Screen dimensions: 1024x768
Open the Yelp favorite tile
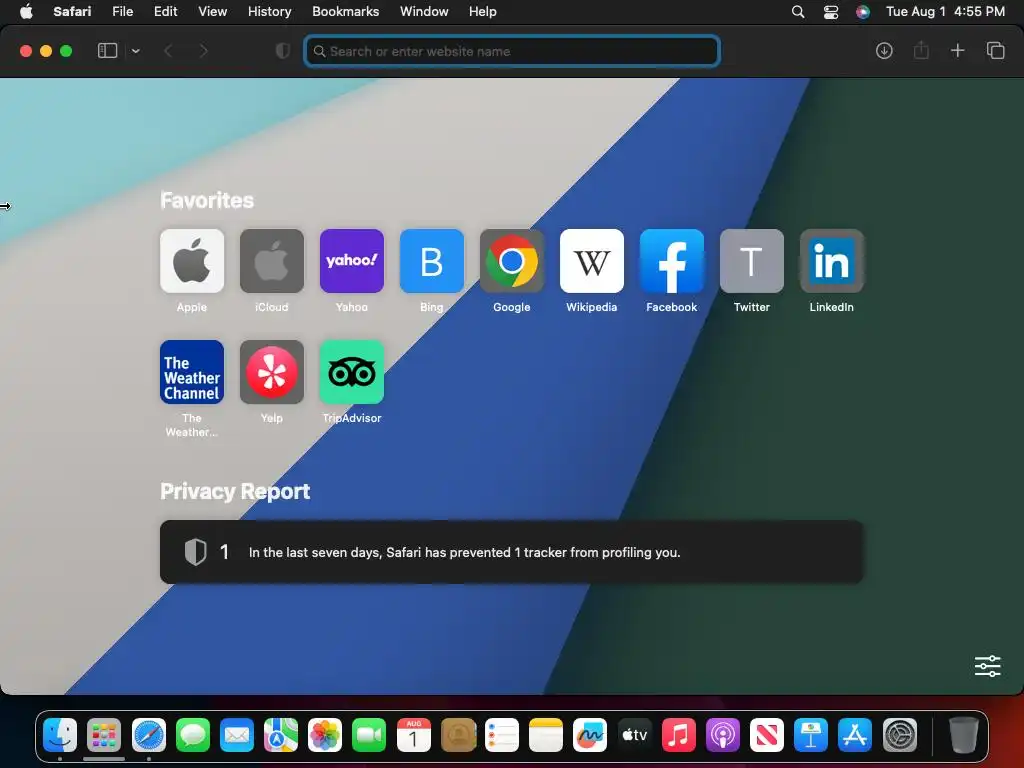tap(272, 372)
